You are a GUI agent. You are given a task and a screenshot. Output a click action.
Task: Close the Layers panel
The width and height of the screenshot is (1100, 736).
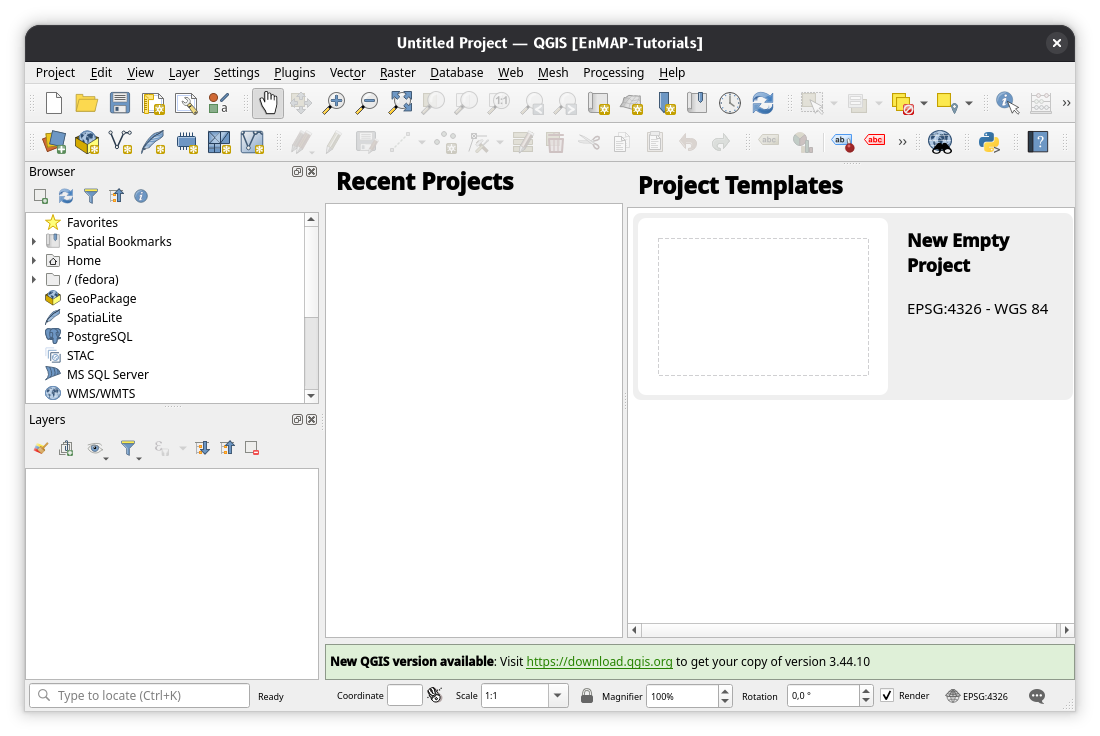tap(311, 420)
